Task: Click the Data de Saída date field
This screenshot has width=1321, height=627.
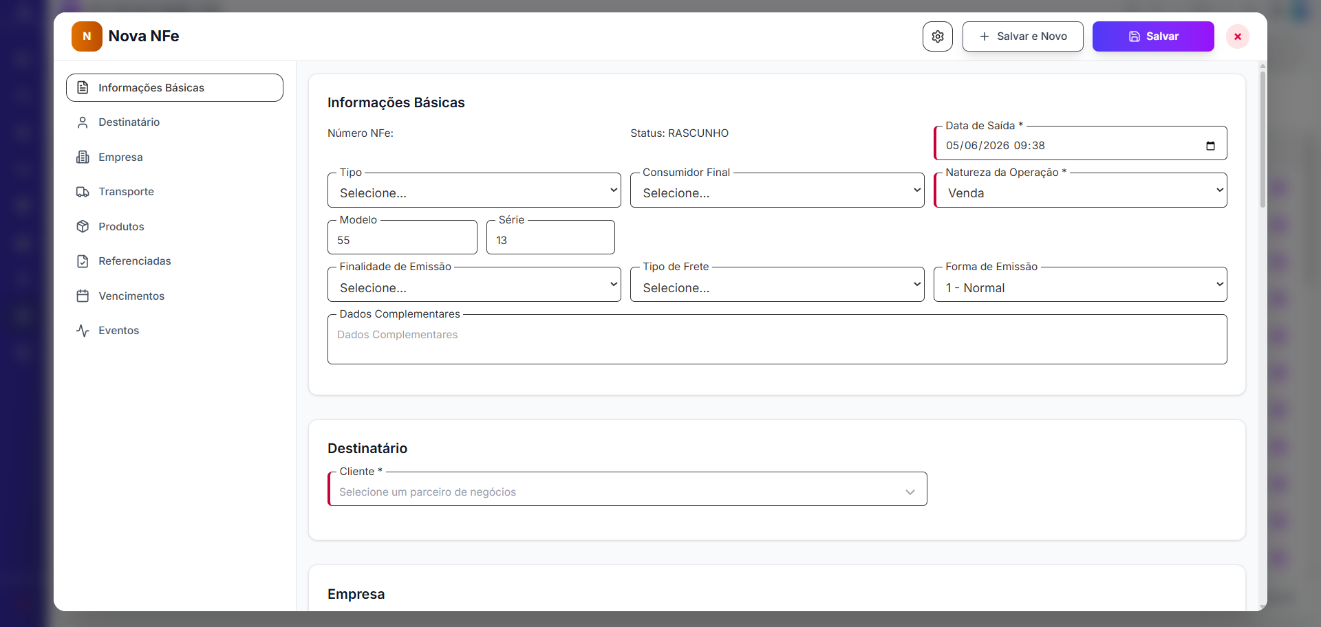Action: point(1081,144)
